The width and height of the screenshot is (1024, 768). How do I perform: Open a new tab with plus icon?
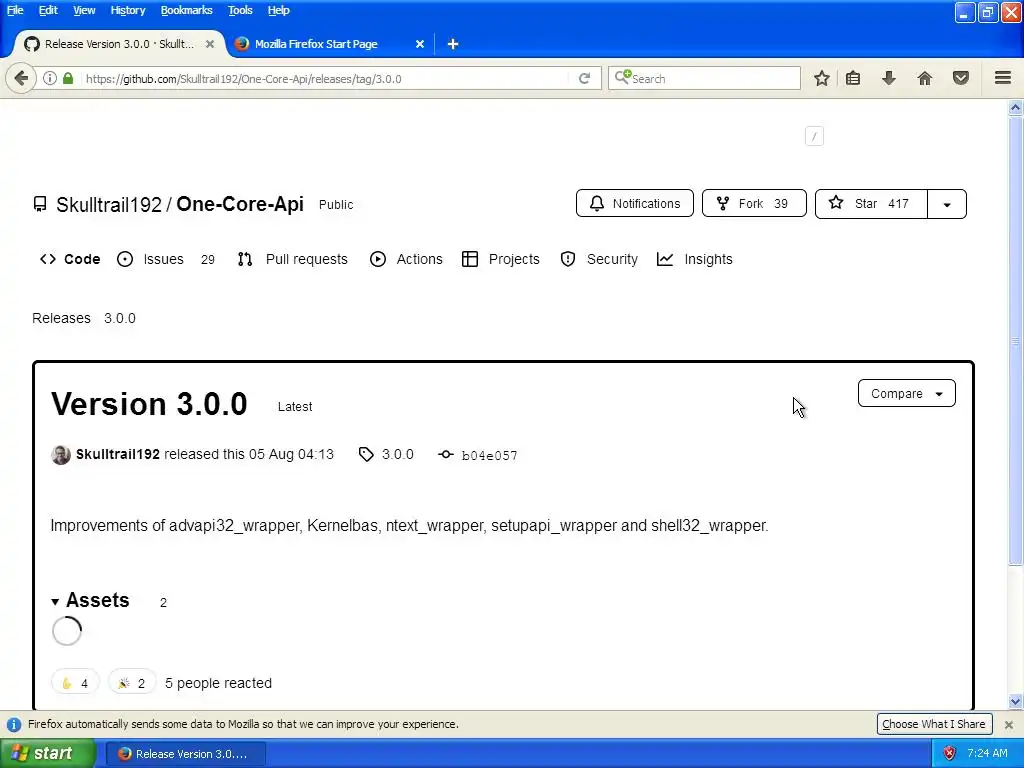point(453,44)
